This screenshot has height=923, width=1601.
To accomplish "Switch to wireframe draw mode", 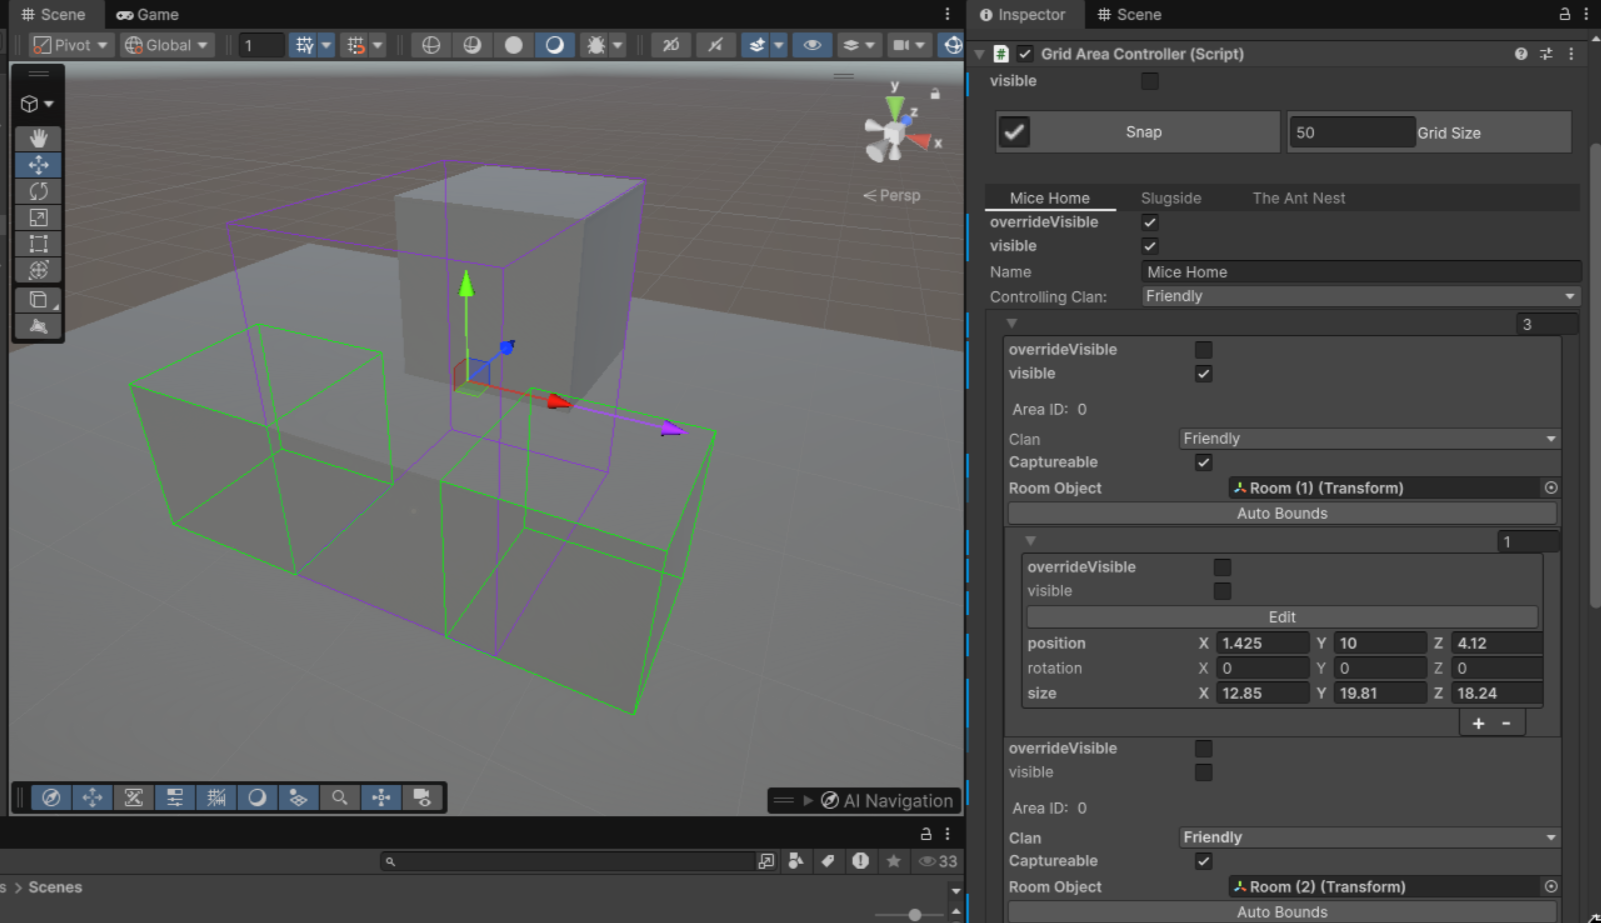I will click(x=431, y=45).
